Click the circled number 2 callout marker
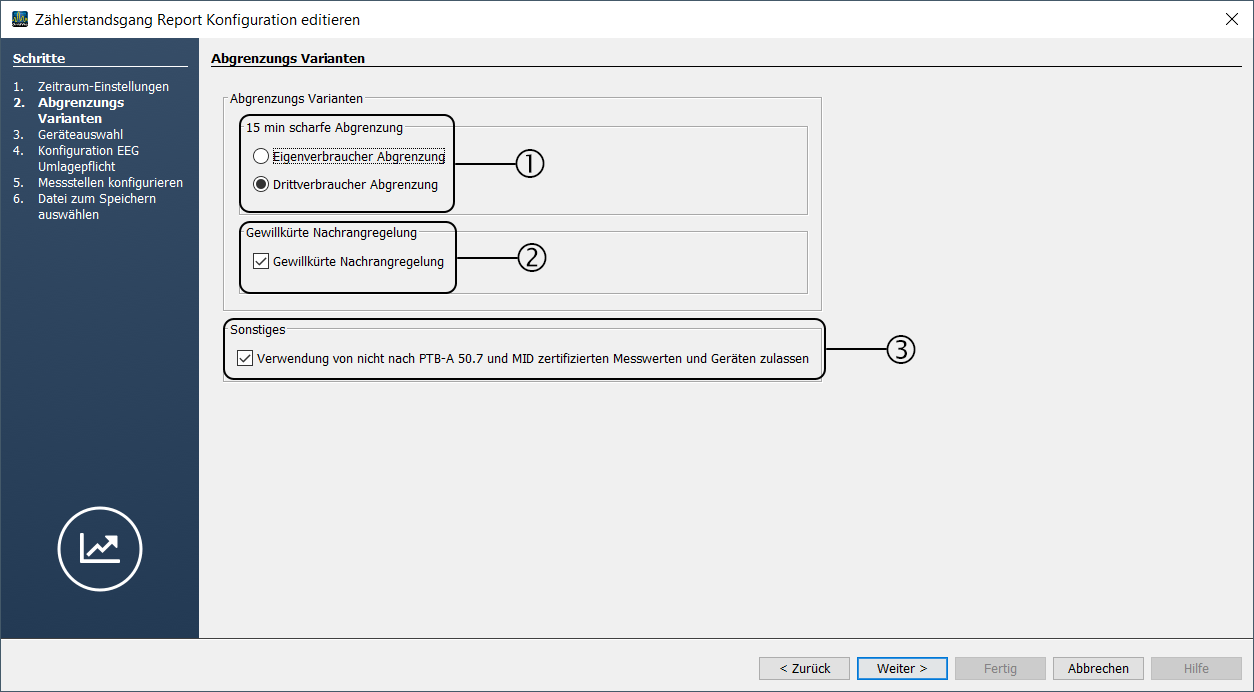Screen dimensions: 1254x692 [531, 258]
